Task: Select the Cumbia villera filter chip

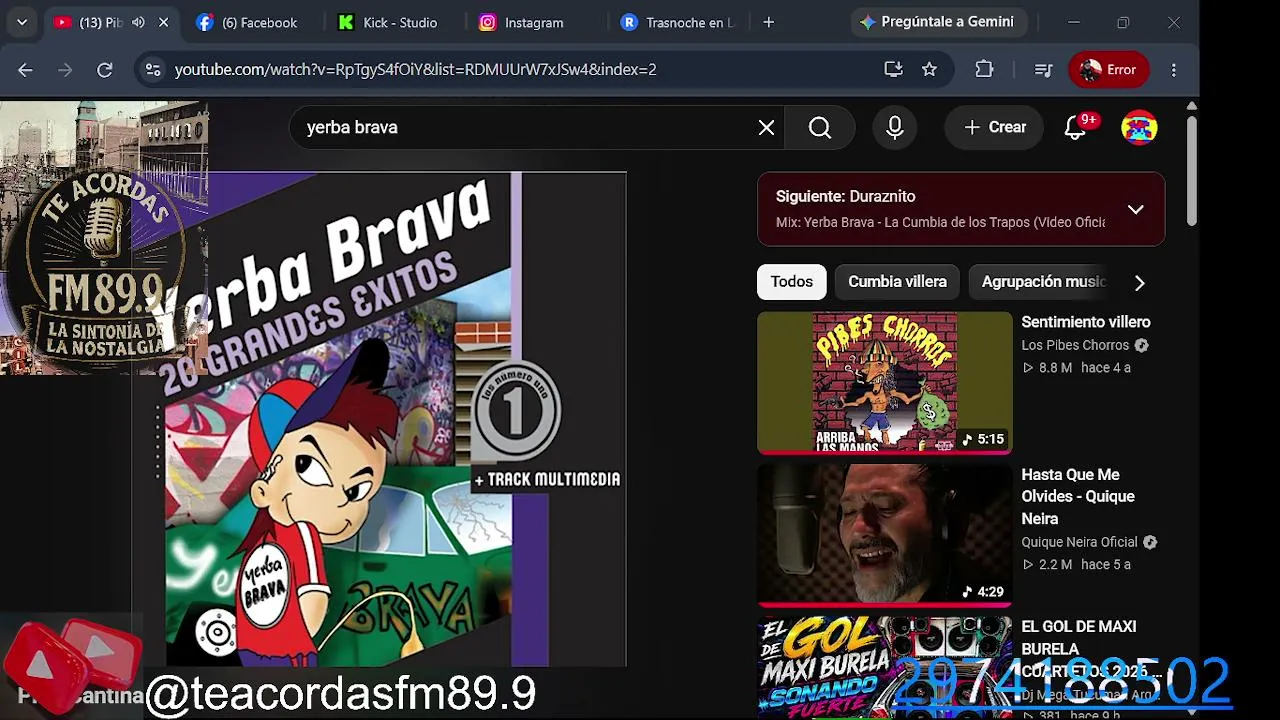Action: click(x=897, y=282)
